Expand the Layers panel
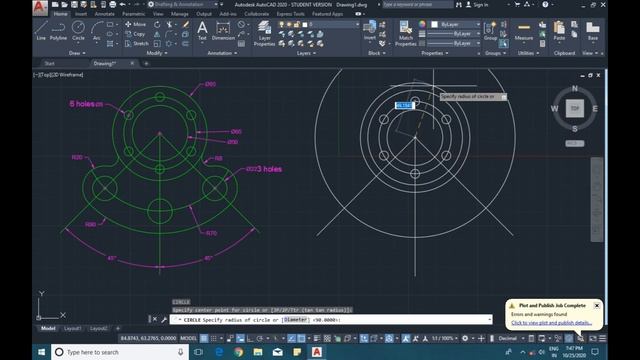Image resolution: width=640 pixels, height=360 pixels. pyautogui.click(x=306, y=53)
